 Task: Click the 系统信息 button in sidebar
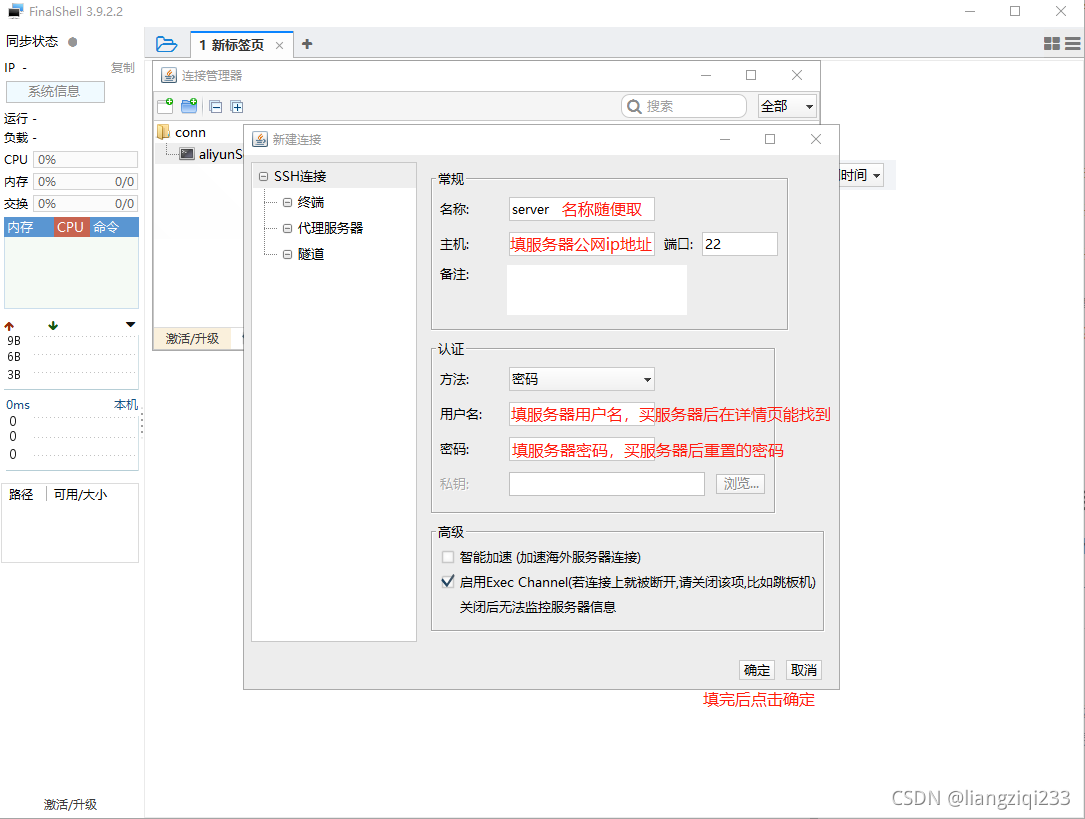click(x=55, y=91)
